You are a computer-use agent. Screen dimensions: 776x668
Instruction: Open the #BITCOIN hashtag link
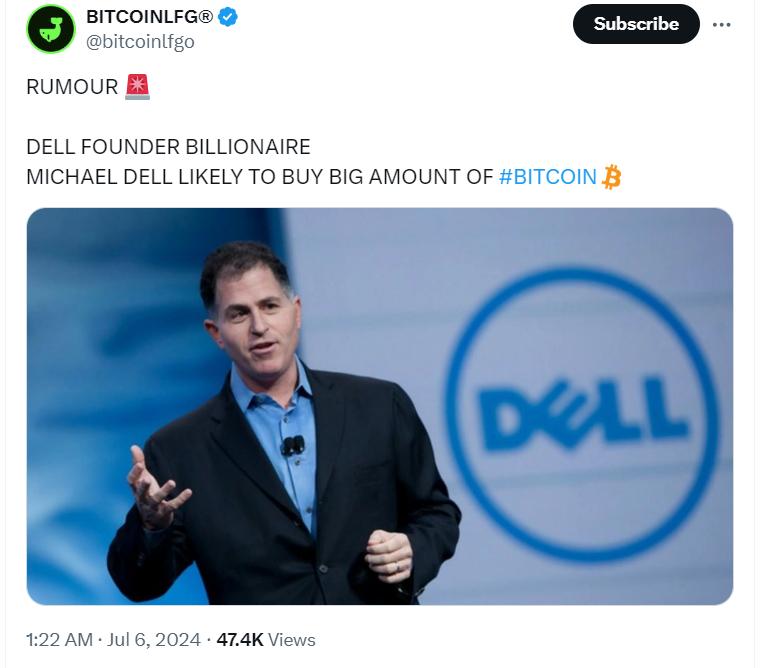(x=547, y=177)
